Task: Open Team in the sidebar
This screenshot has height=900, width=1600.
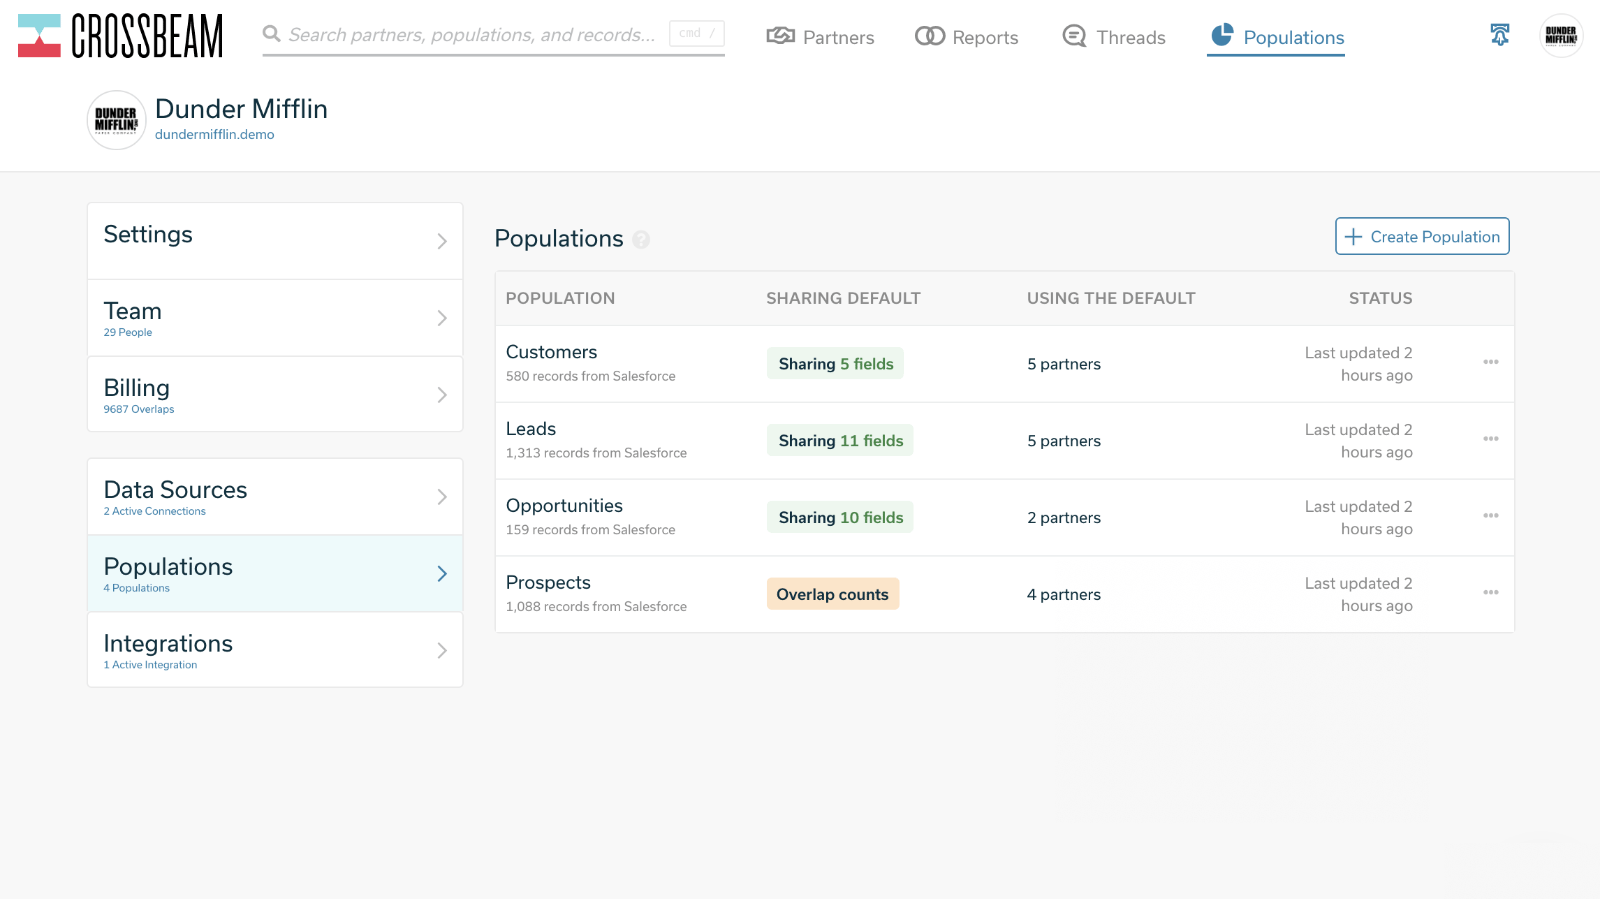Action: (x=275, y=318)
